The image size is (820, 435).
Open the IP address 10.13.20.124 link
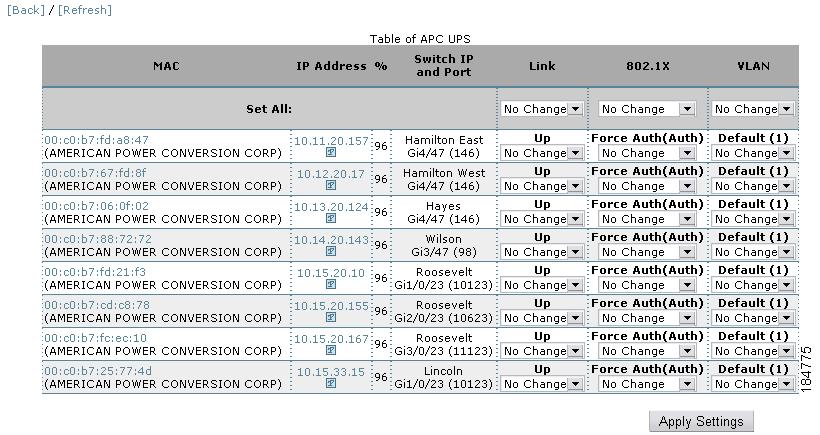point(331,206)
